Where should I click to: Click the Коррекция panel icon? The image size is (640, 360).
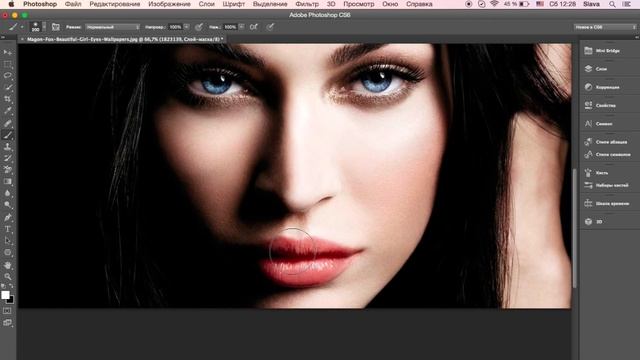pos(588,87)
